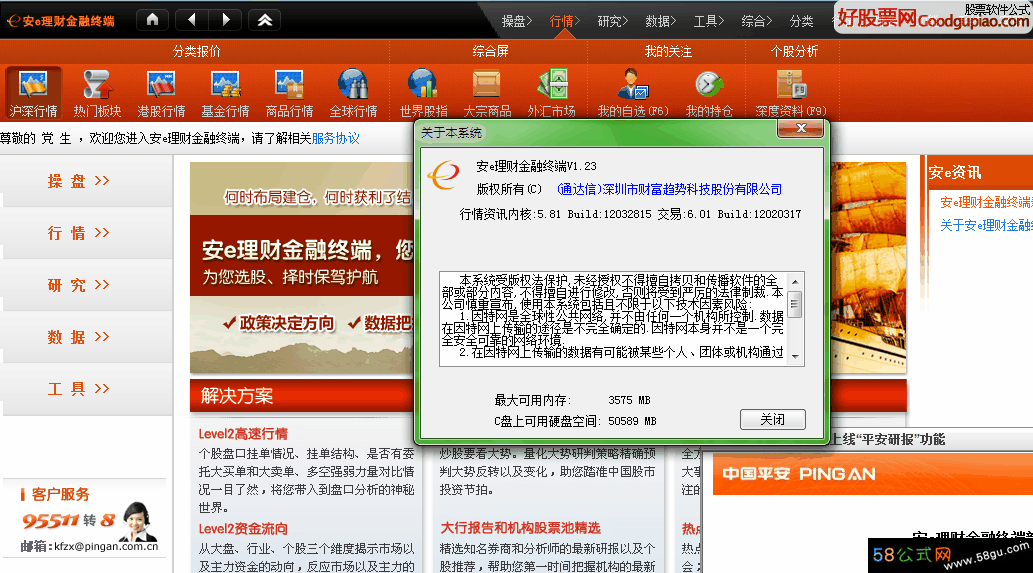Click scroll-down arrow in license text box

tap(795, 356)
